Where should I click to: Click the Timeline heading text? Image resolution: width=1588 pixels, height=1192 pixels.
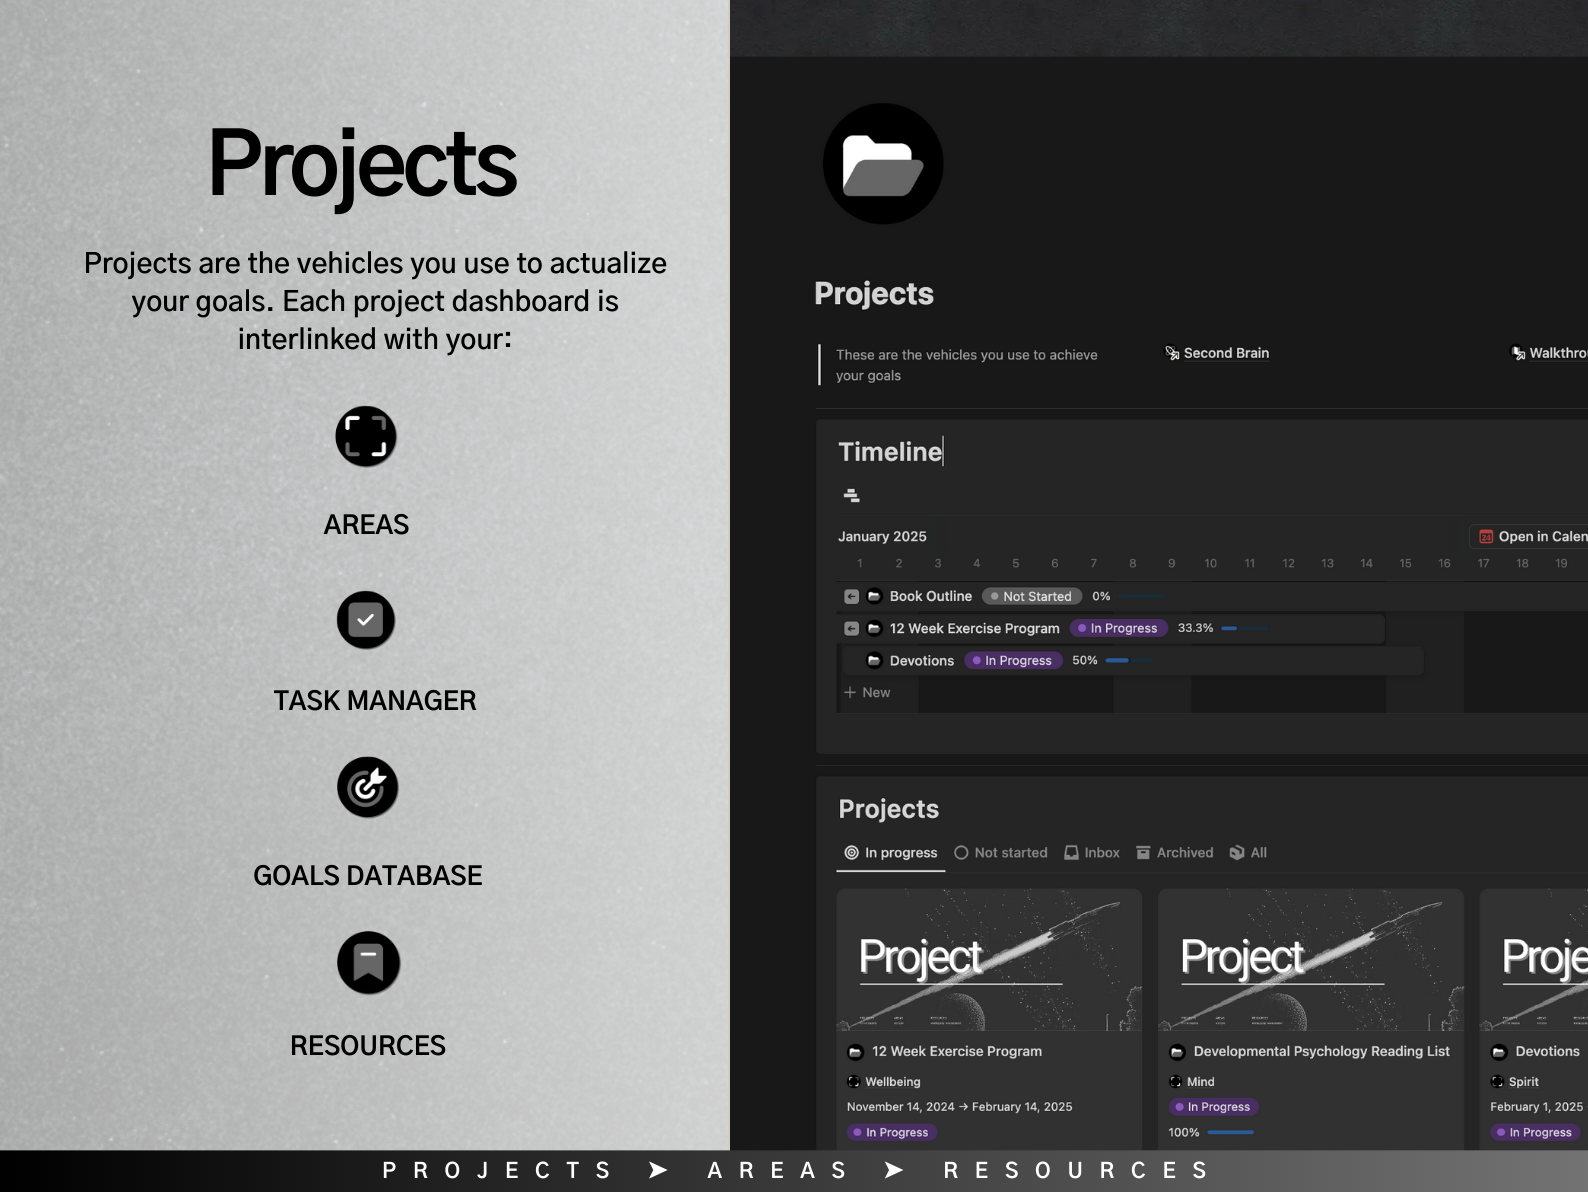click(x=890, y=452)
